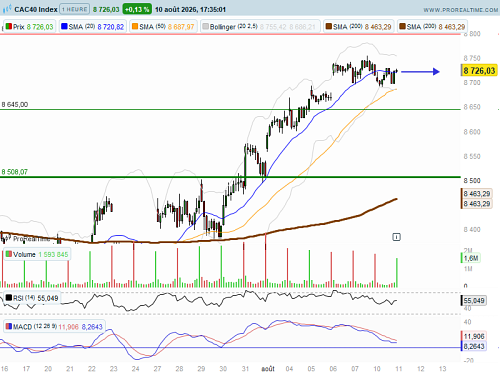Screen dimensions: 500x375
Task: Click the 8 650 price axis label
Action: 472,107
